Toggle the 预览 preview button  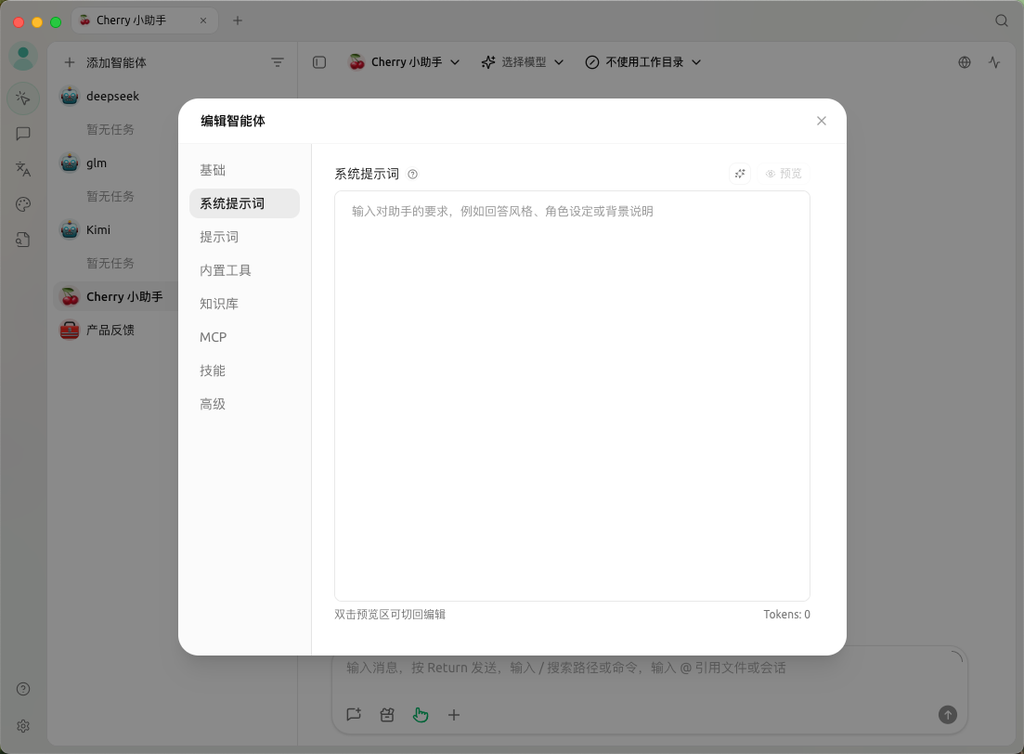tap(784, 174)
